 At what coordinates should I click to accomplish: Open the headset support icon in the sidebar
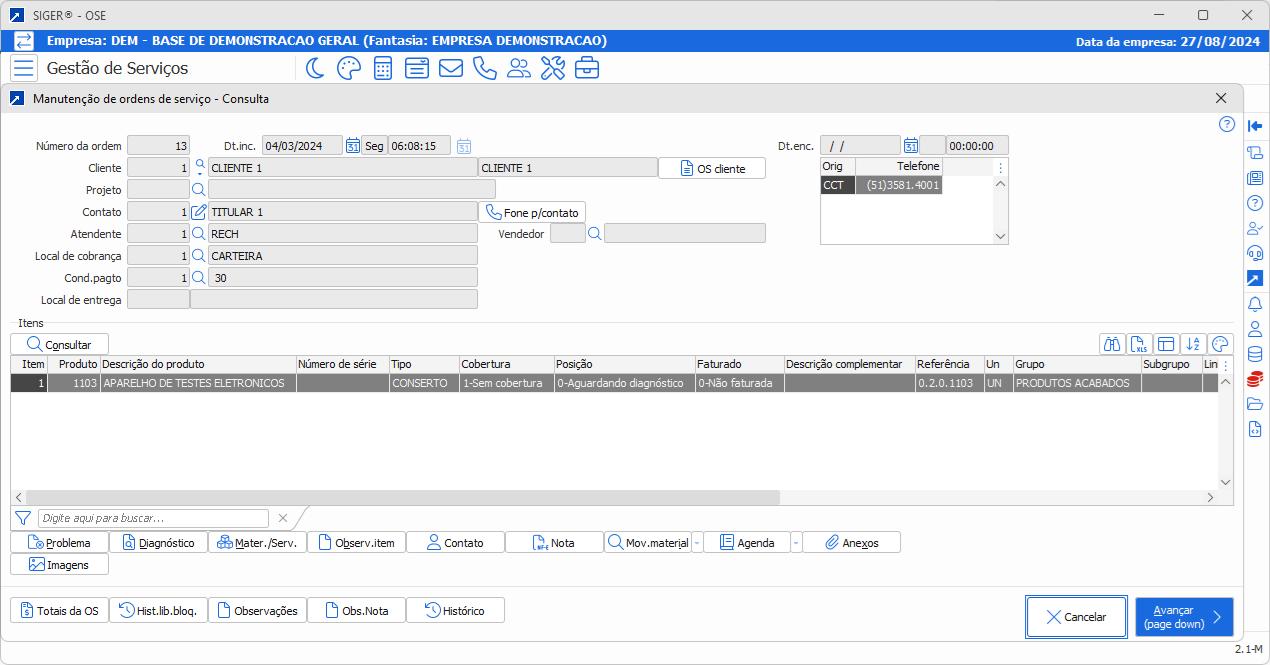click(1255, 253)
